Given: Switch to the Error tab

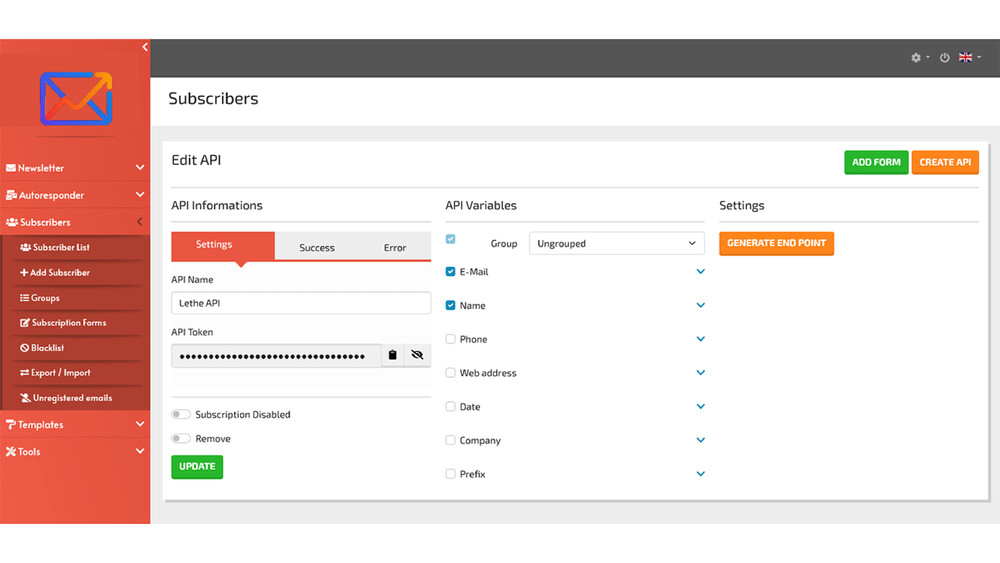Looking at the screenshot, I should [x=395, y=247].
